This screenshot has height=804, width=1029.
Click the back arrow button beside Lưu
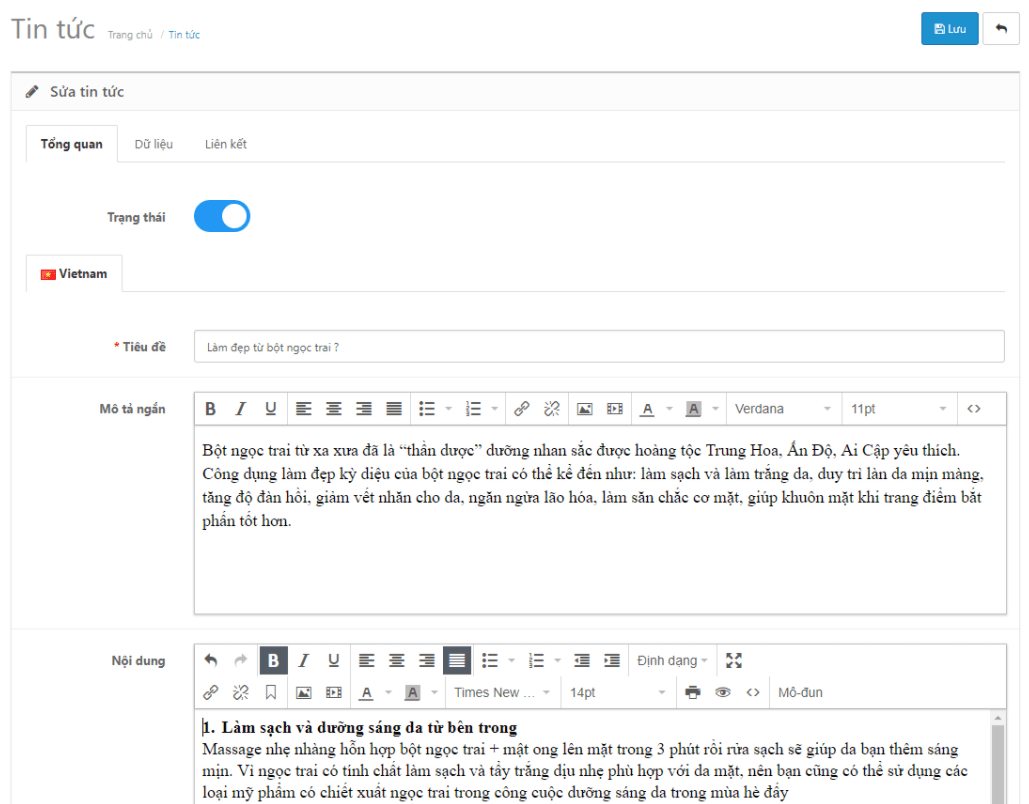coord(1001,29)
